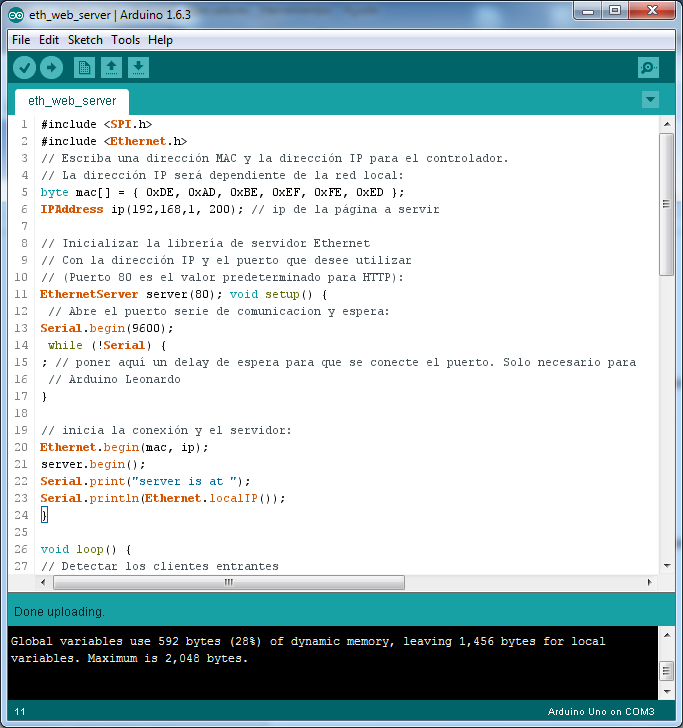
Task: Click the horizontal scroll left arrow
Action: click(43, 582)
